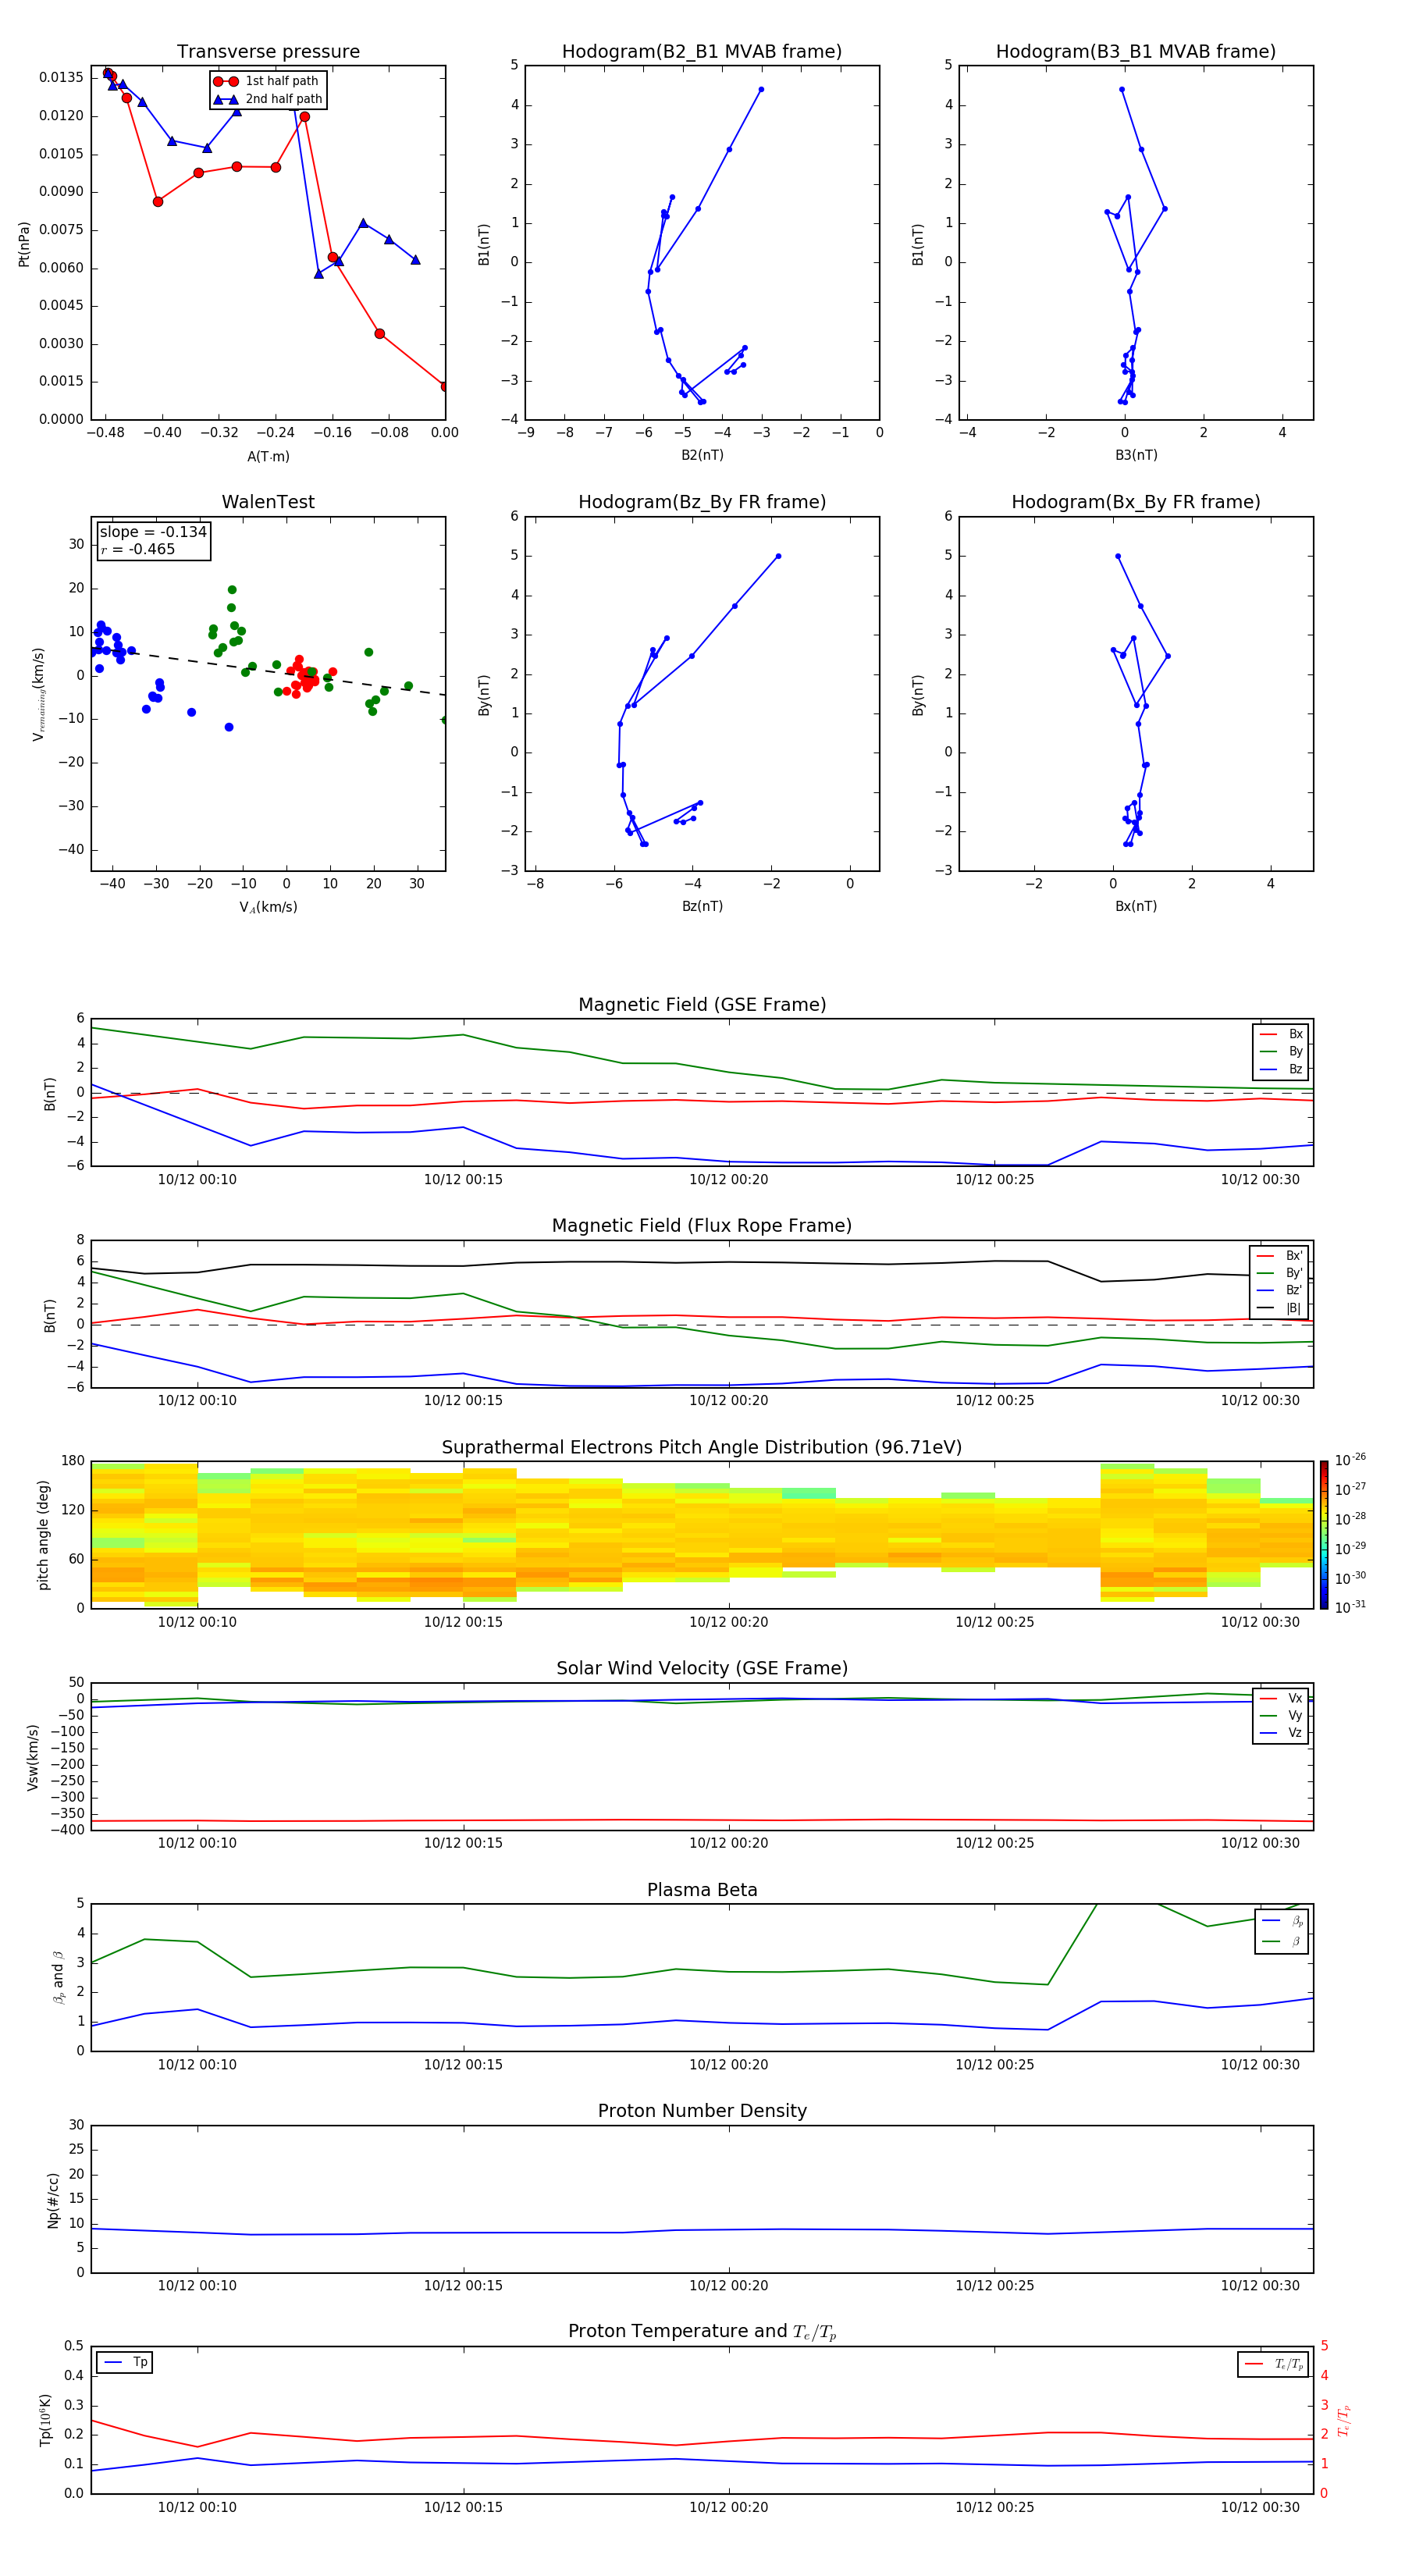Click the 'Np(#/cc)' y-axis label
Image resolution: width=1405 pixels, height=2576 pixels.
click(54, 2199)
